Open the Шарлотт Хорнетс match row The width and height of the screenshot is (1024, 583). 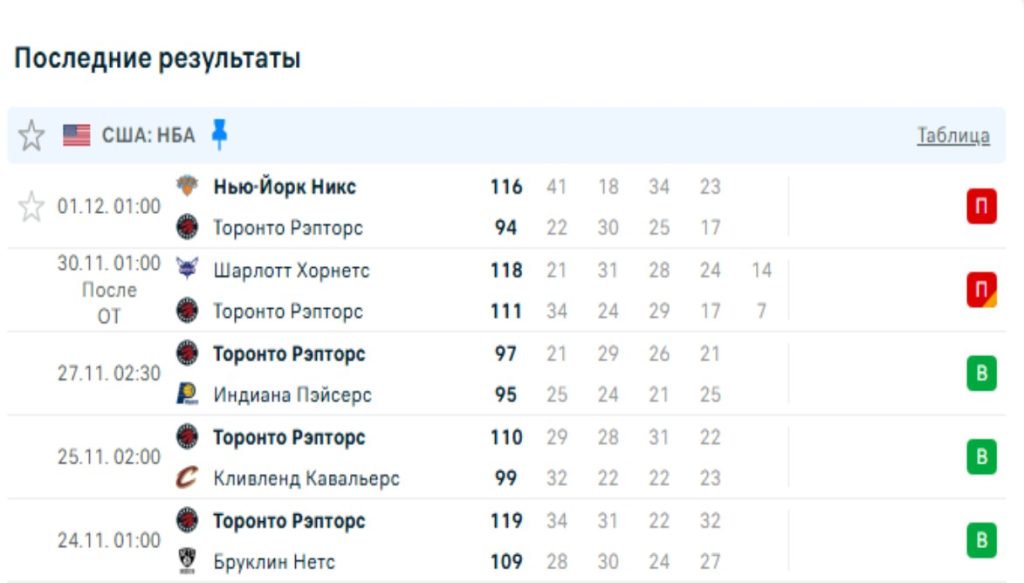(x=291, y=271)
